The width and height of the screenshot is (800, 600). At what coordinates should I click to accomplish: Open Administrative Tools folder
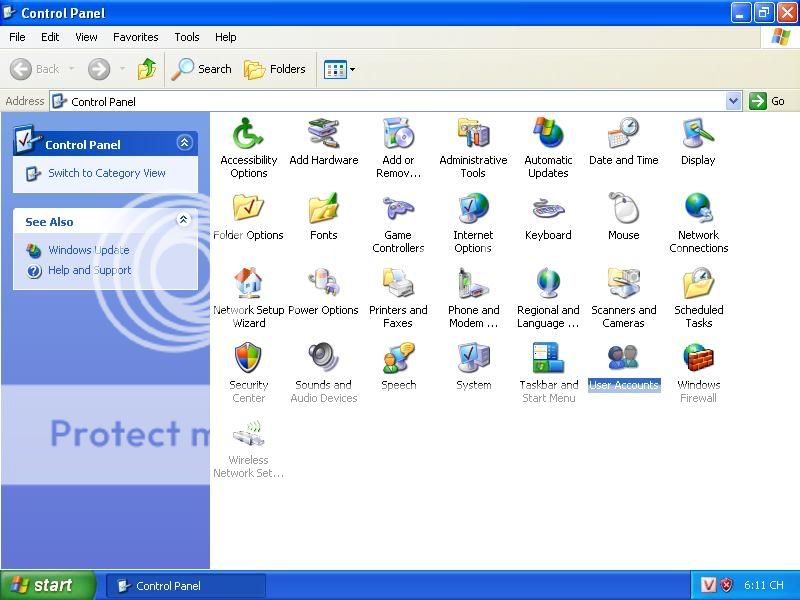473,148
